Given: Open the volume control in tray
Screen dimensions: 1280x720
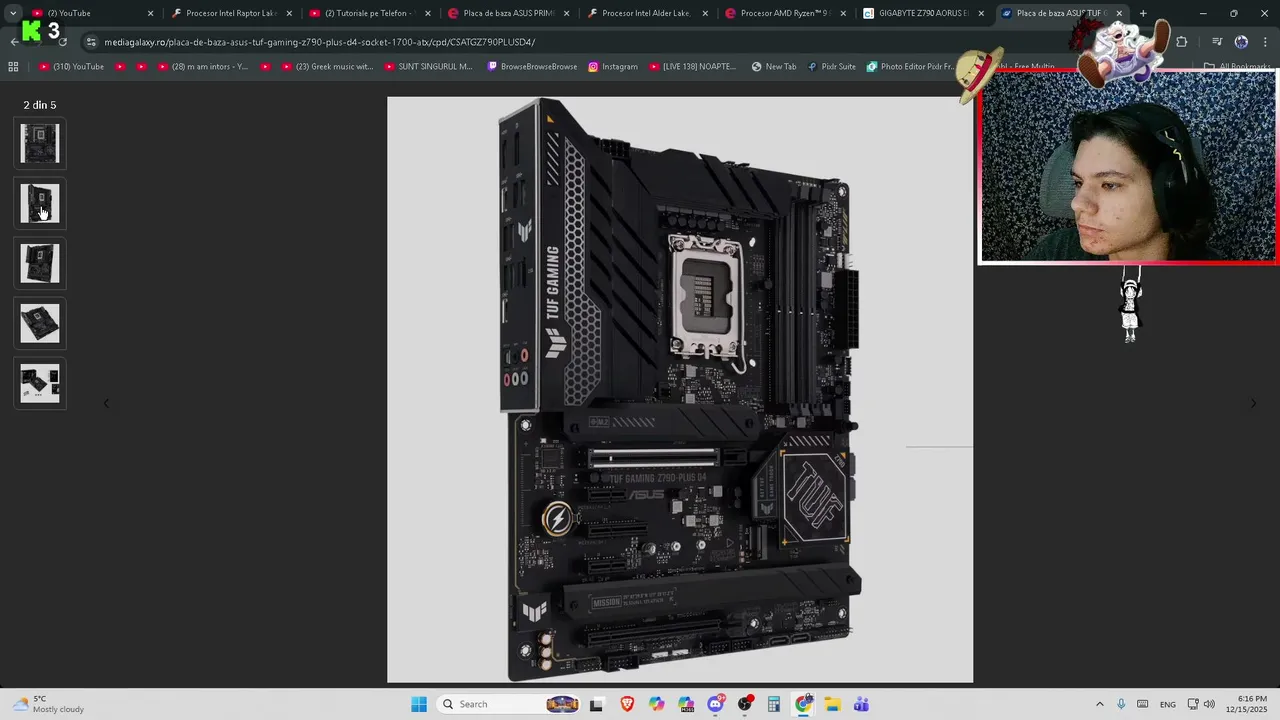Looking at the screenshot, I should [1210, 704].
